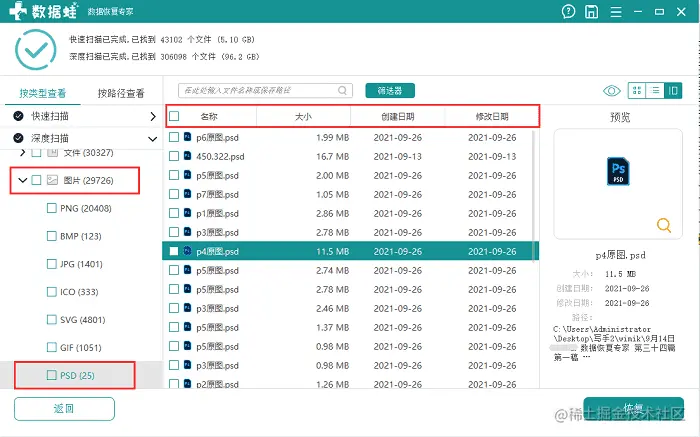Screen dimensions: 700x437
Task: Select the p2原图.psd row
Action: [350, 383]
